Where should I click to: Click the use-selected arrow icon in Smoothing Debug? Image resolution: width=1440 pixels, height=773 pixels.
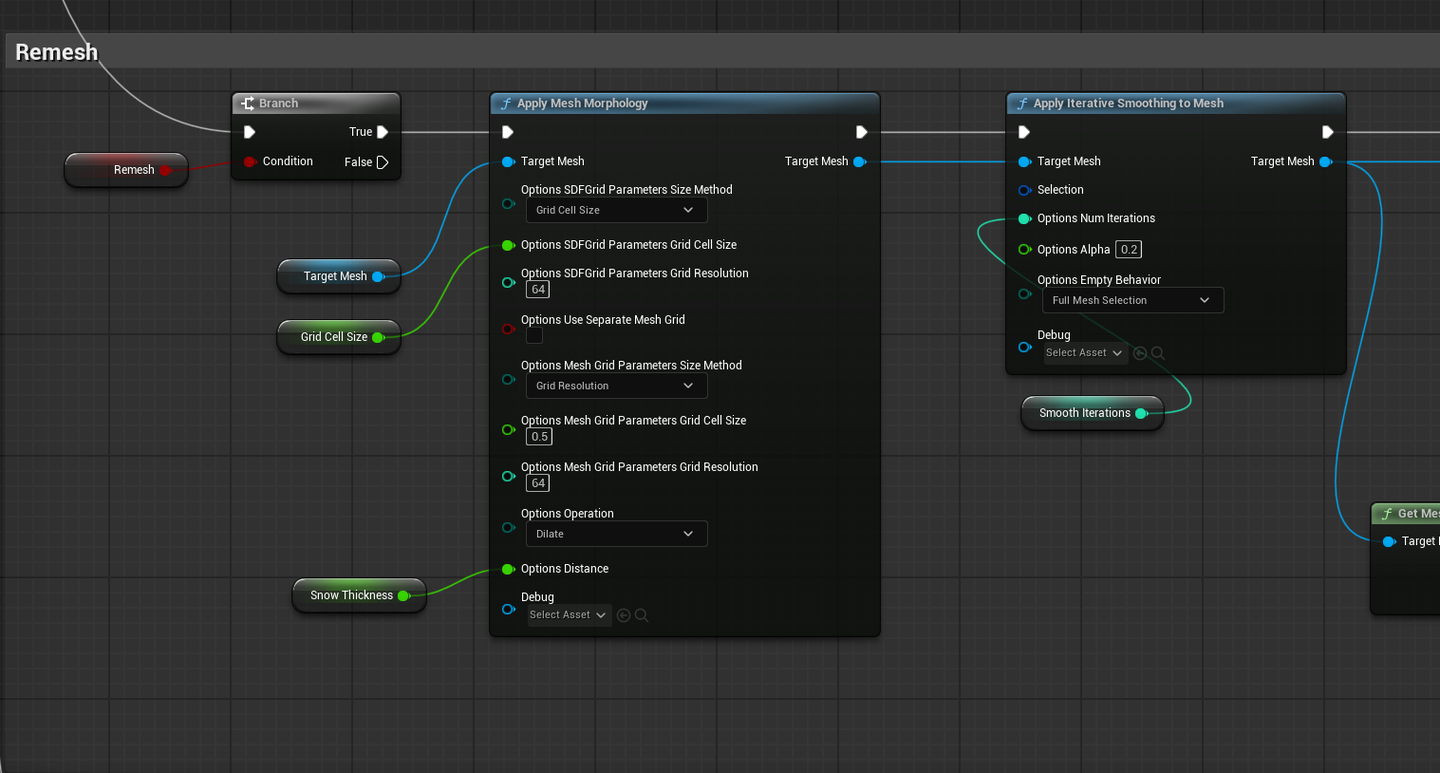pos(1140,353)
